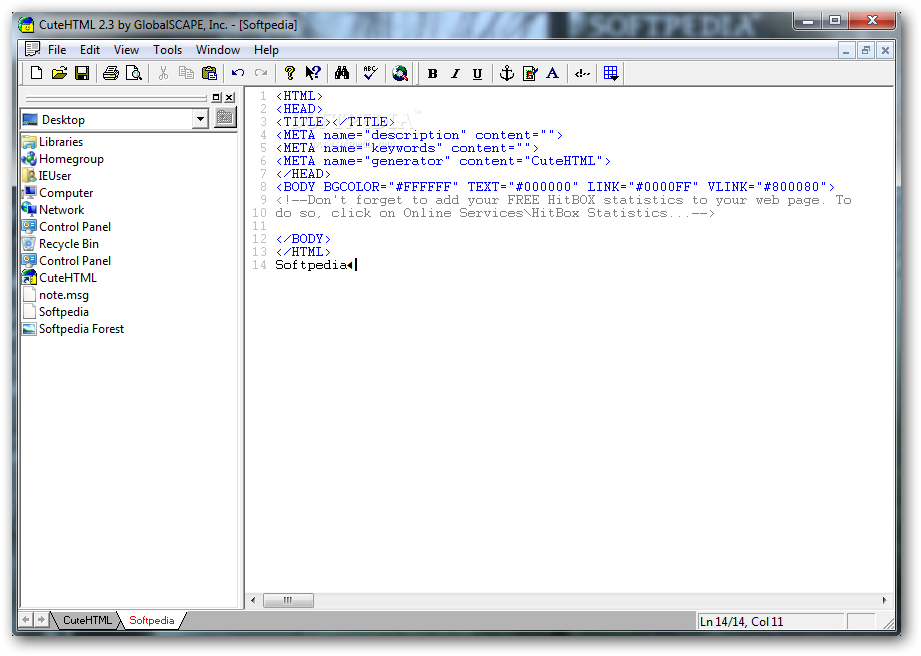Select Libraries in the file list
Image resolution: width=921 pixels, height=656 pixels.
pos(53,142)
